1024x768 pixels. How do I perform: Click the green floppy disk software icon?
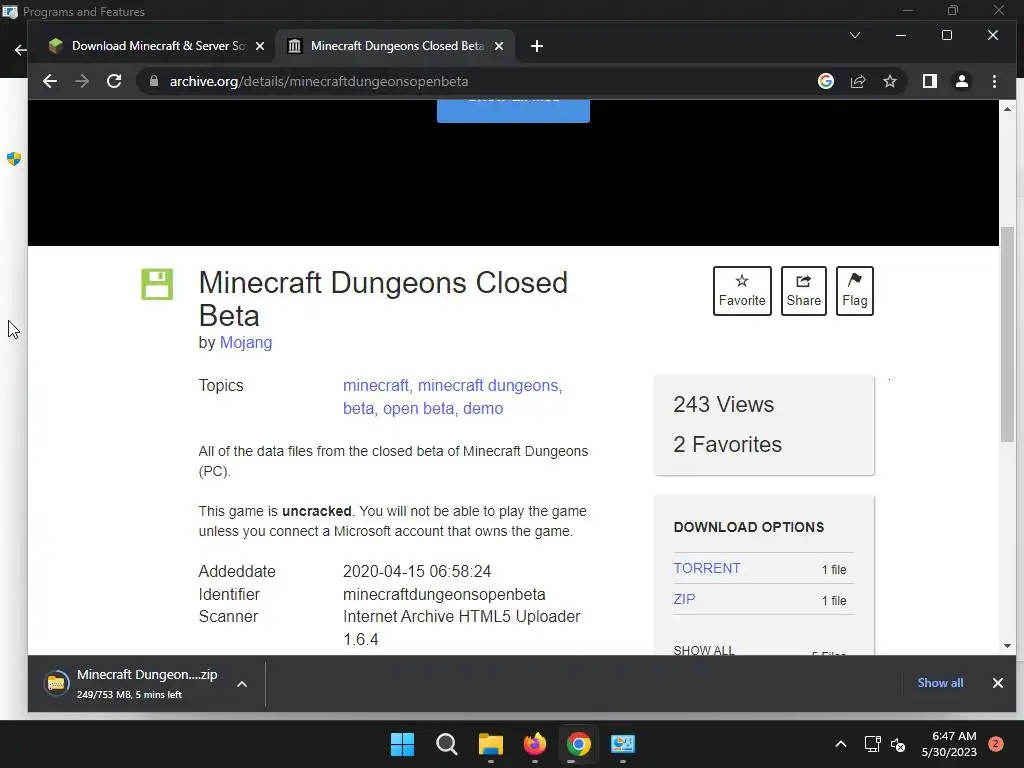(157, 284)
